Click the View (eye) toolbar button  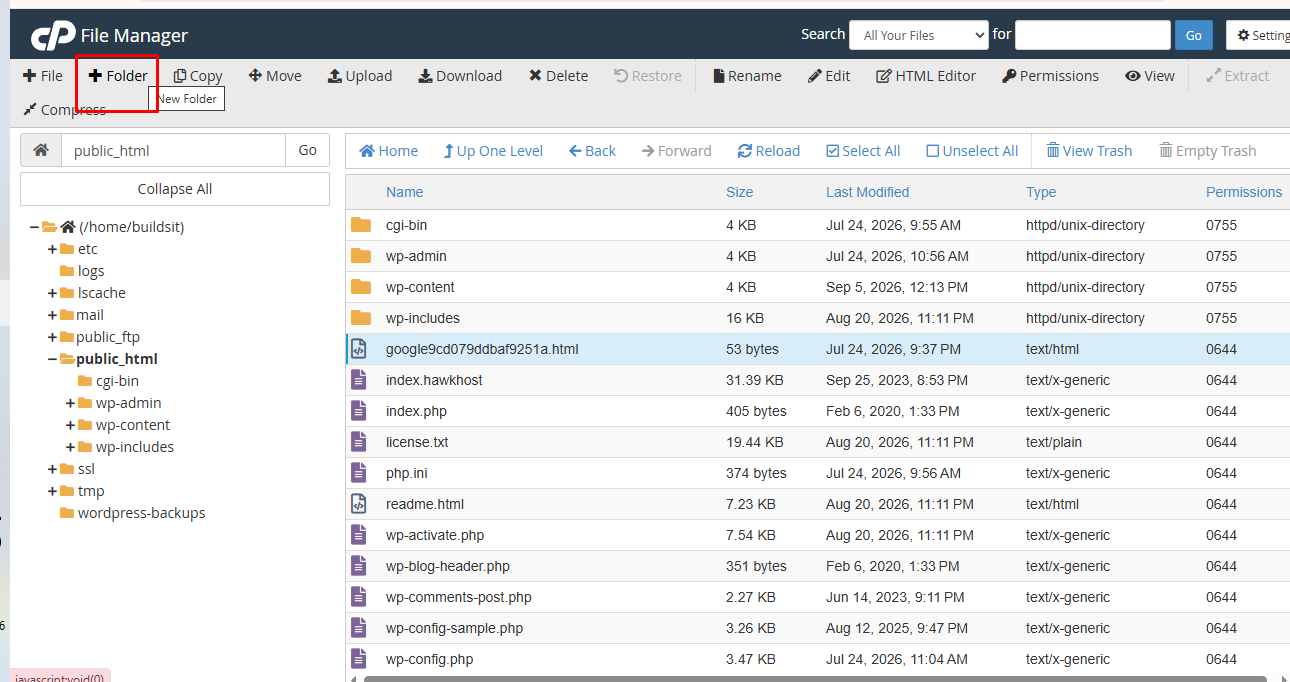click(x=1150, y=76)
